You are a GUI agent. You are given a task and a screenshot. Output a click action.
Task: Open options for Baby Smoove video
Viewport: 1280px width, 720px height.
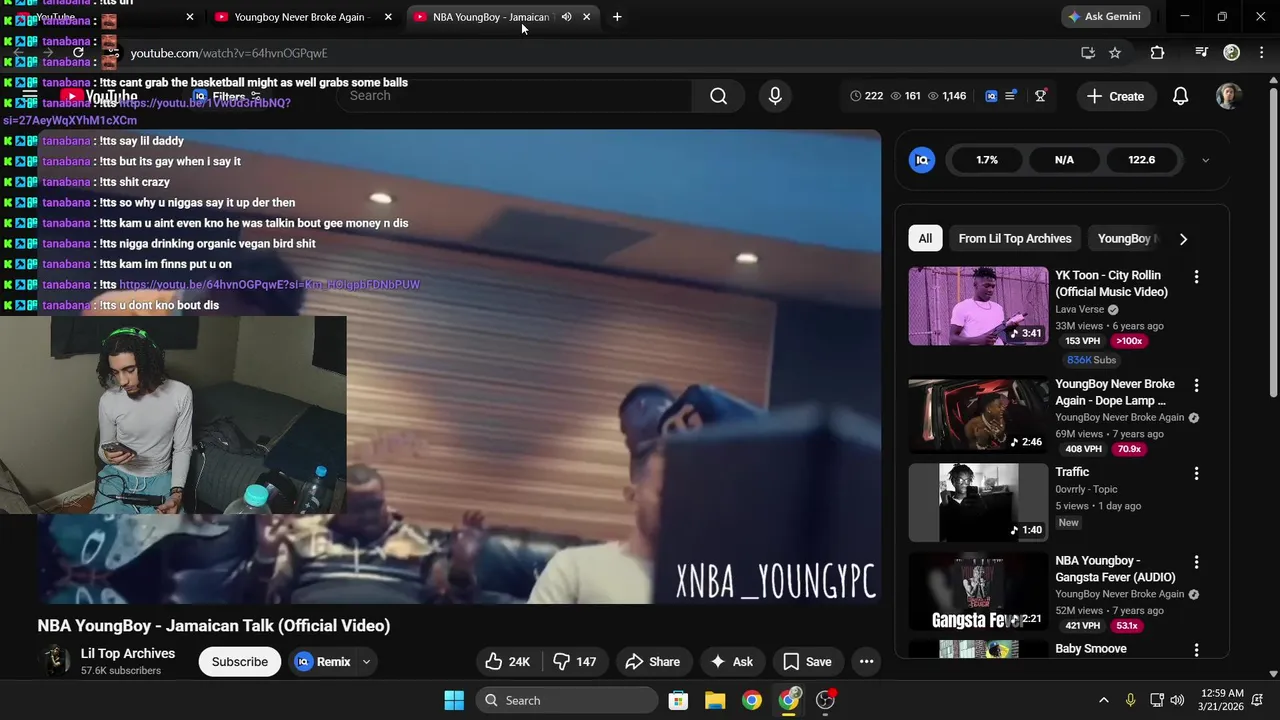pos(1196,650)
